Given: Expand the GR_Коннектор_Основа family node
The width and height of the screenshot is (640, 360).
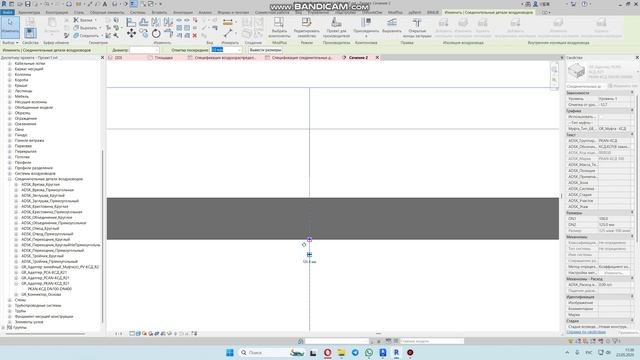Looking at the screenshot, I should (x=16, y=294).
